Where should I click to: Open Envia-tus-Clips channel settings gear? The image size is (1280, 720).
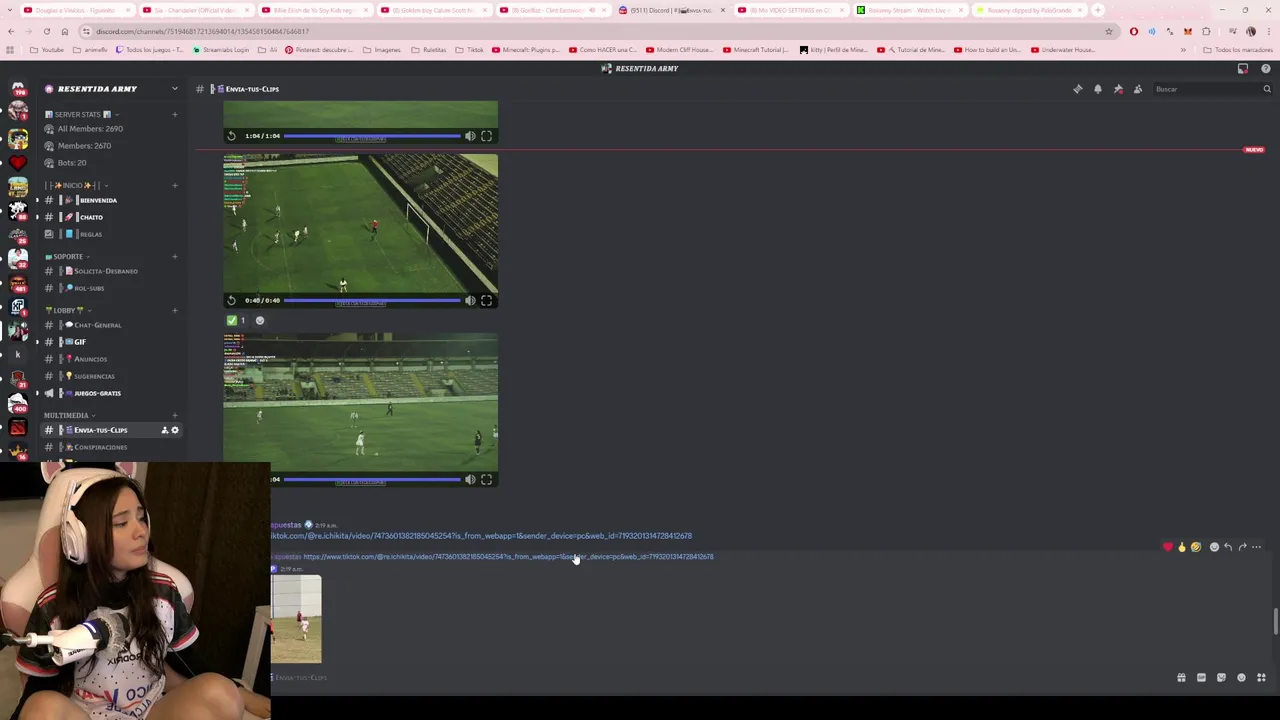(175, 430)
